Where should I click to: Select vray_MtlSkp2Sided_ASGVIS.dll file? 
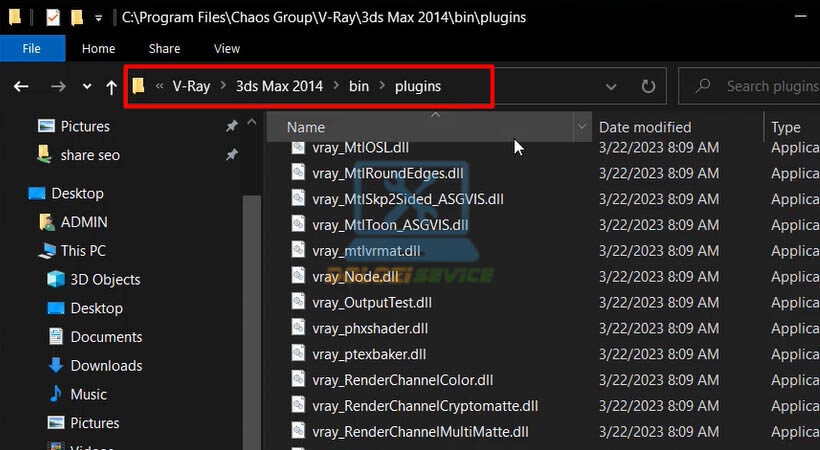[x=408, y=199]
